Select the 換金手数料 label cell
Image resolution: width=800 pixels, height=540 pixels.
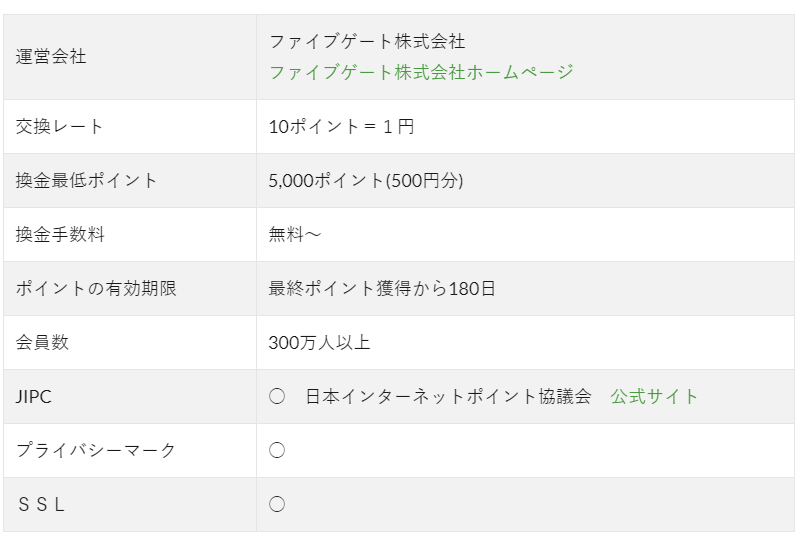tap(60, 234)
